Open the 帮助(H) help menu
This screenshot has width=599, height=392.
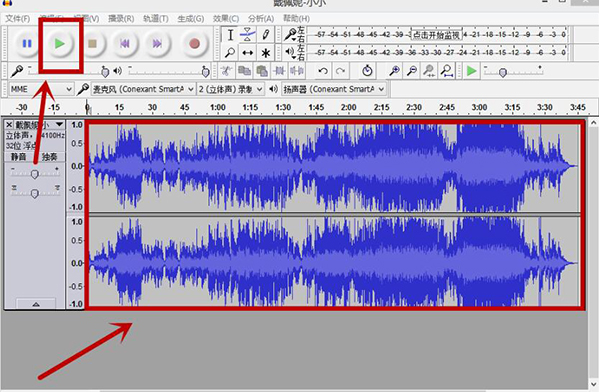296,18
